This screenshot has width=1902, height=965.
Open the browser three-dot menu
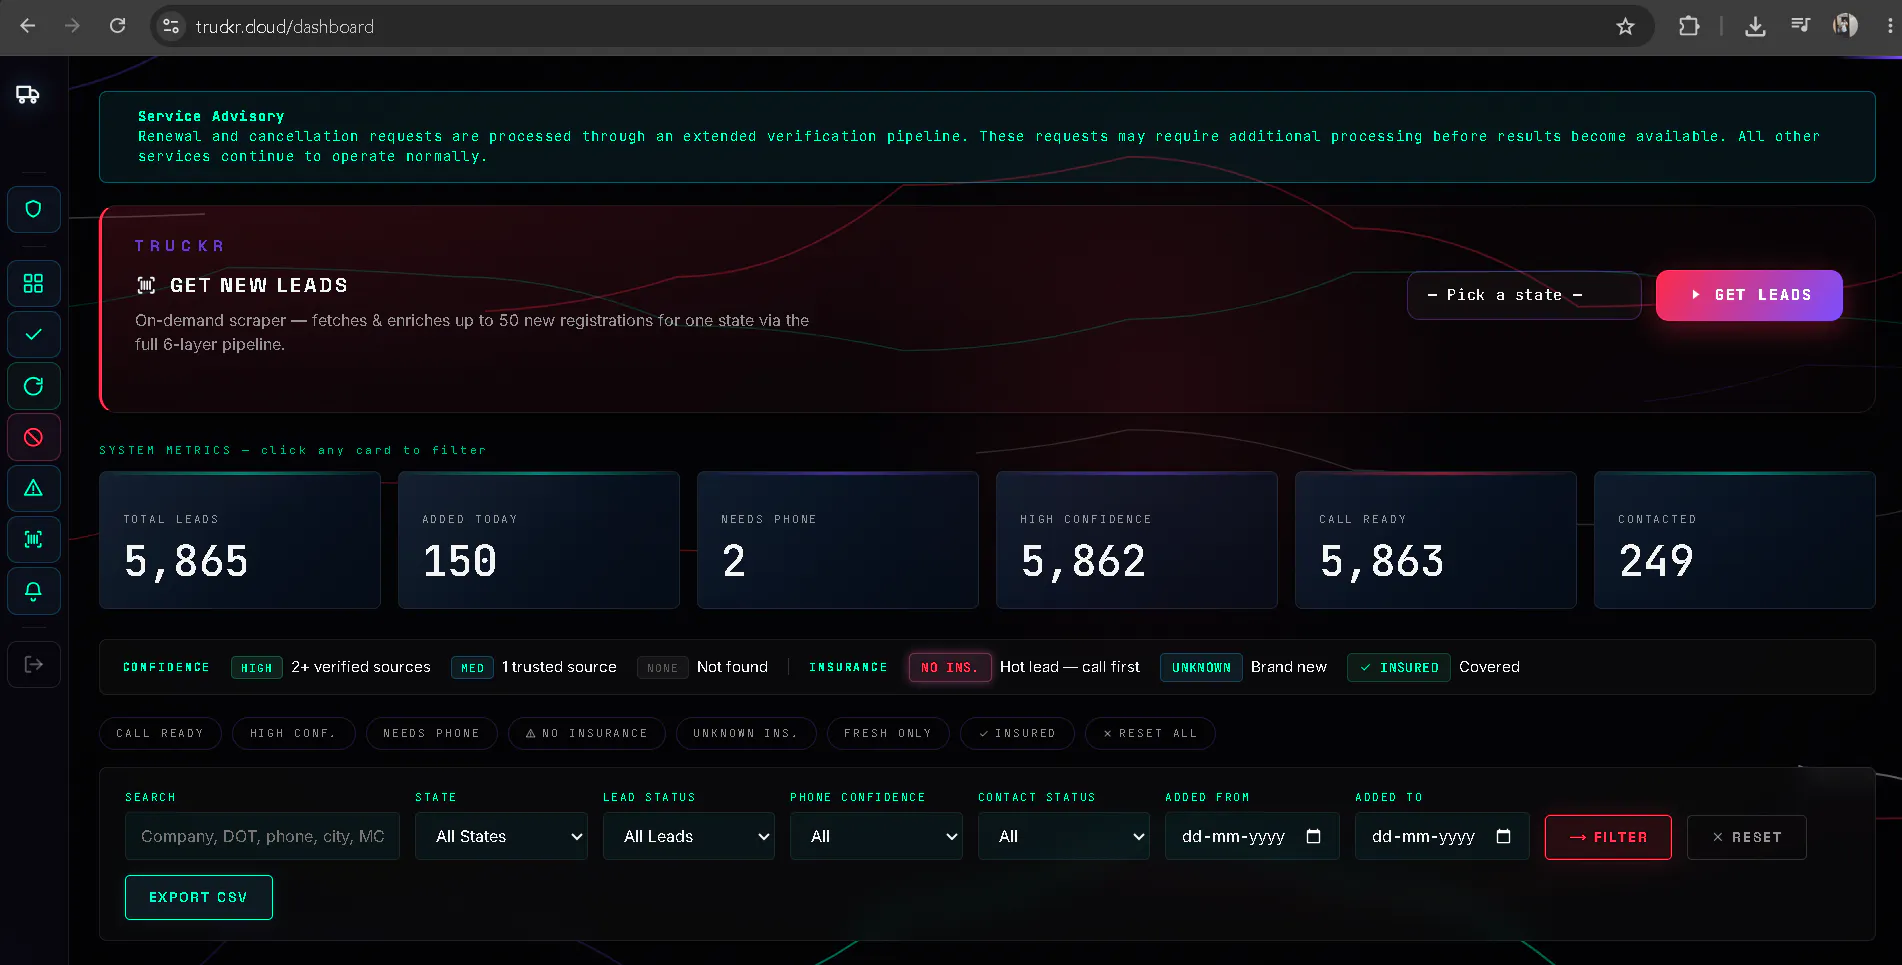click(x=1889, y=26)
